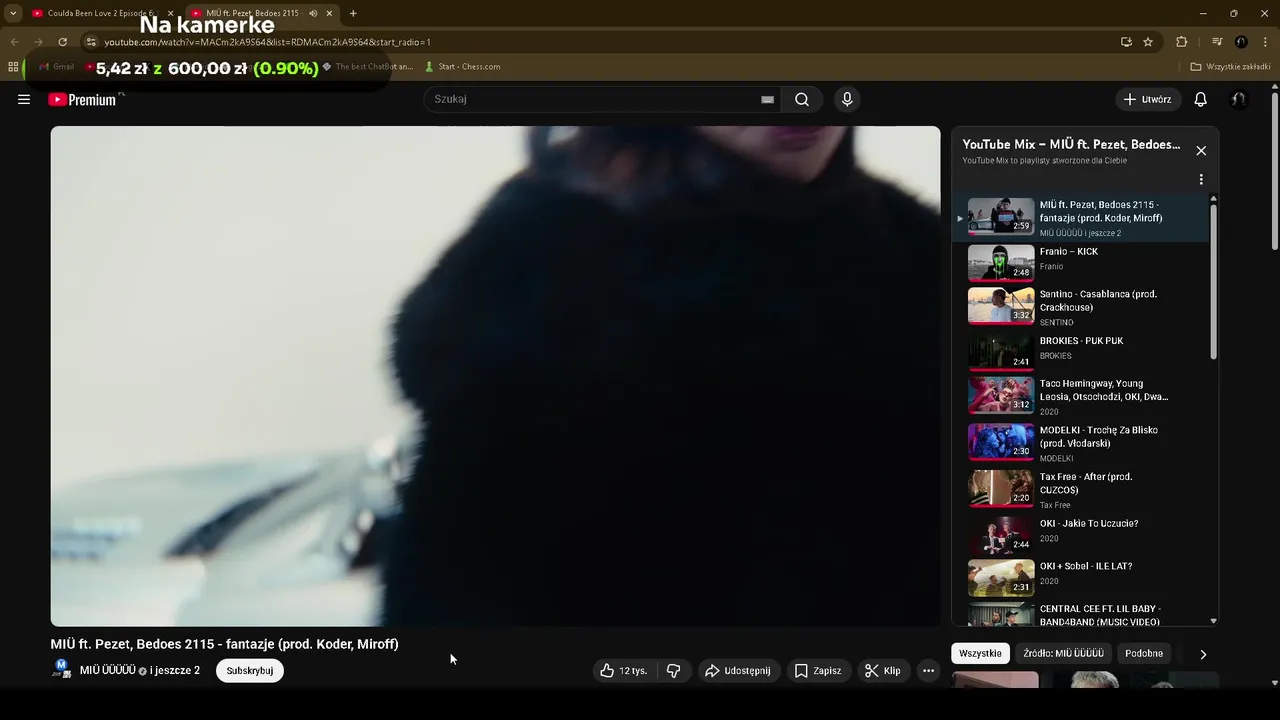Close the MIÜ ft. Pezet tab
The width and height of the screenshot is (1280, 720).
coord(330,13)
